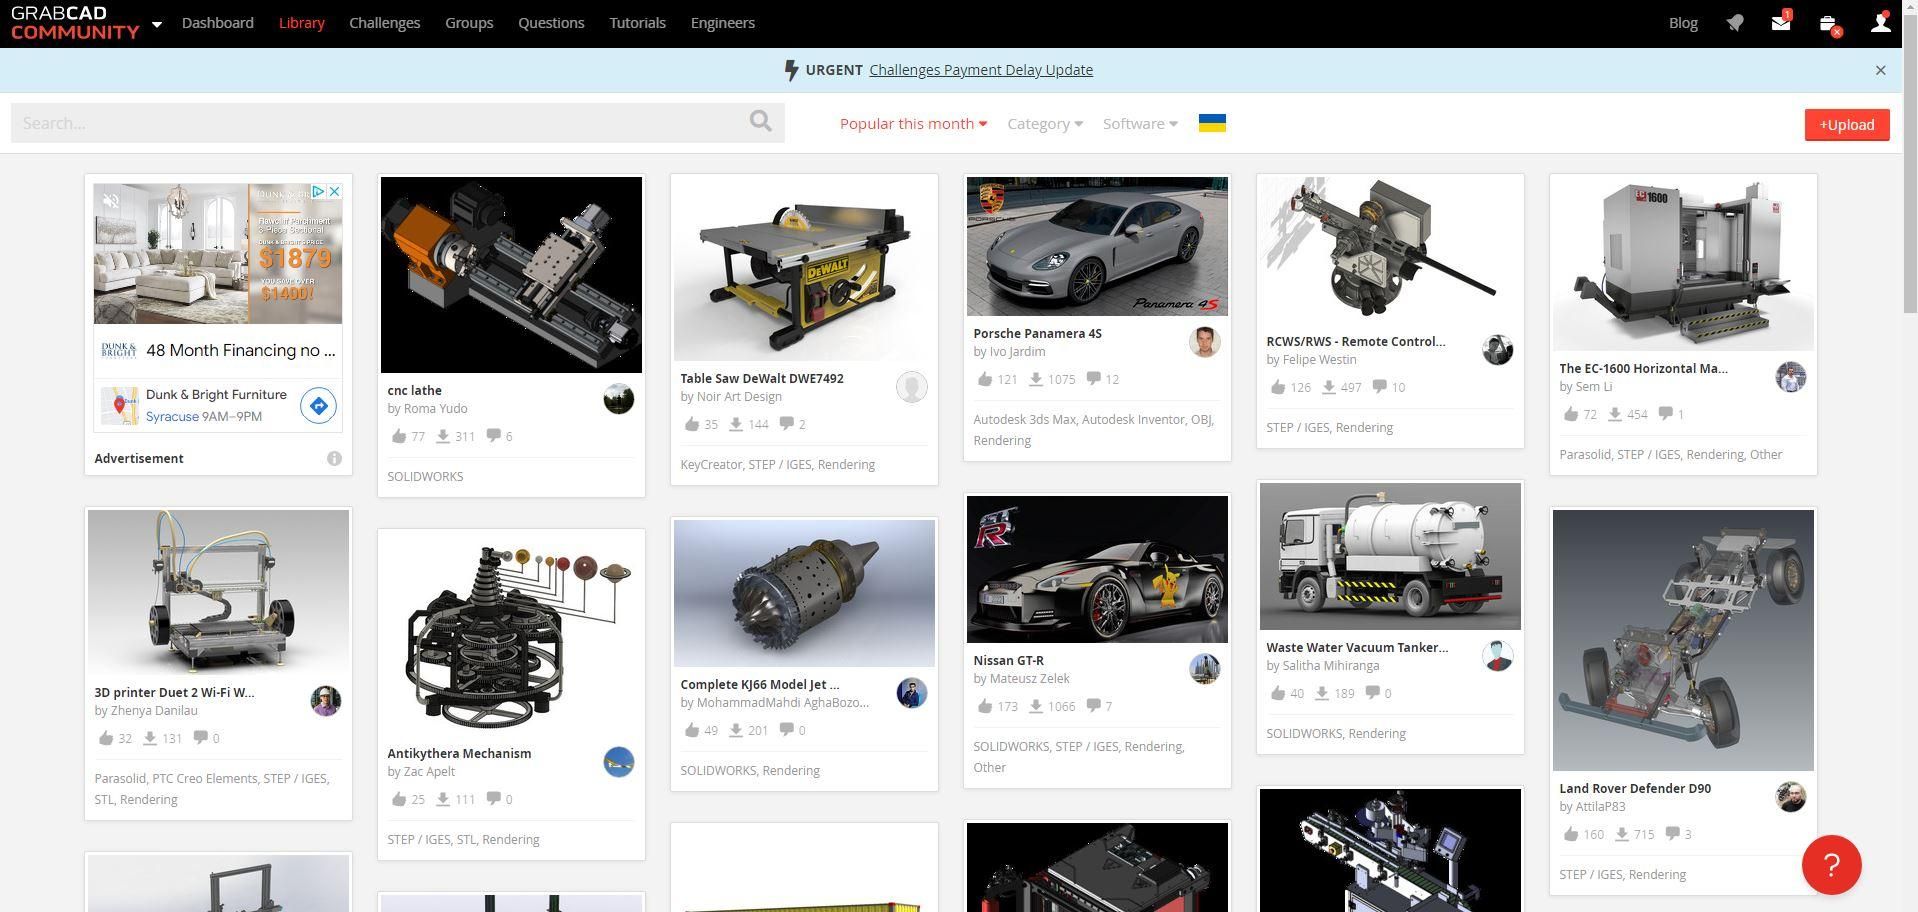Image resolution: width=1918 pixels, height=912 pixels.
Task: Click the +Upload button
Action: pos(1846,125)
